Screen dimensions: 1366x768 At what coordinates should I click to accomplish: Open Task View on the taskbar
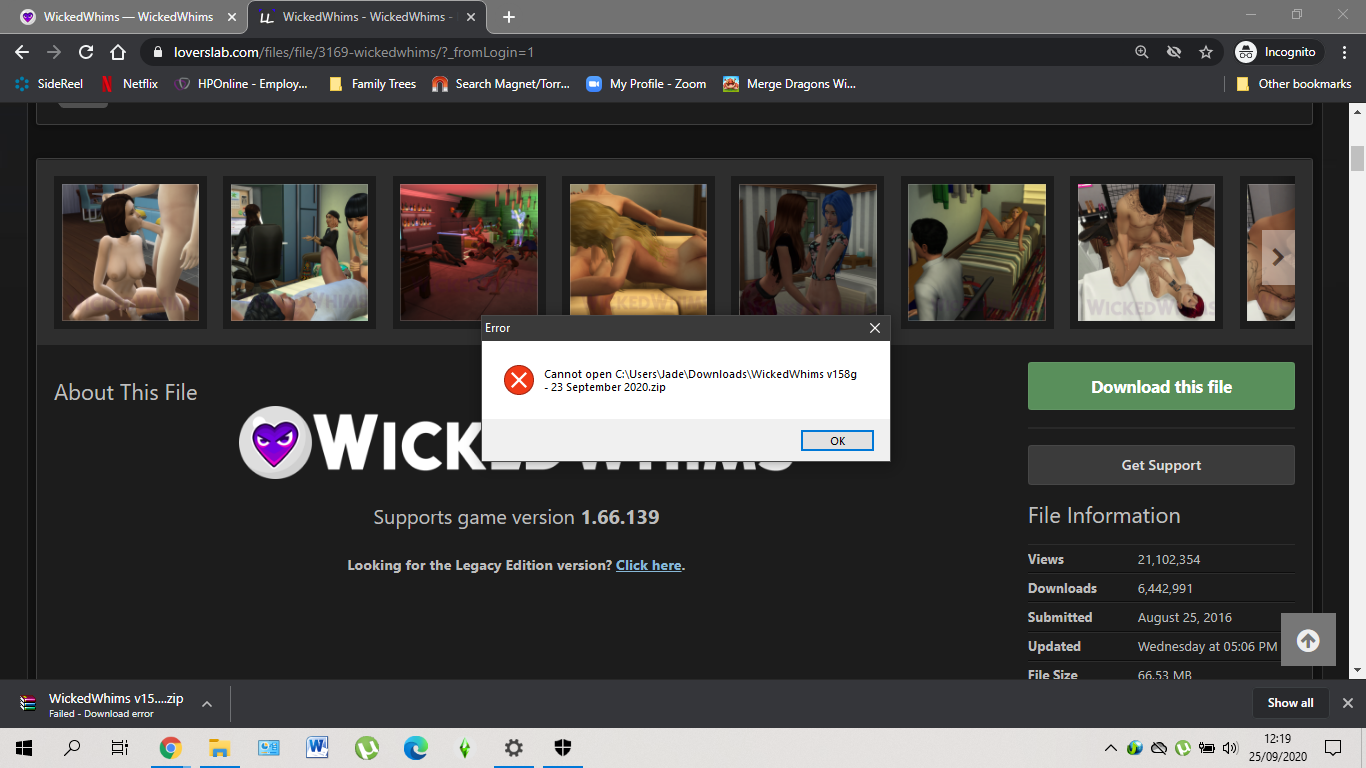click(x=120, y=747)
